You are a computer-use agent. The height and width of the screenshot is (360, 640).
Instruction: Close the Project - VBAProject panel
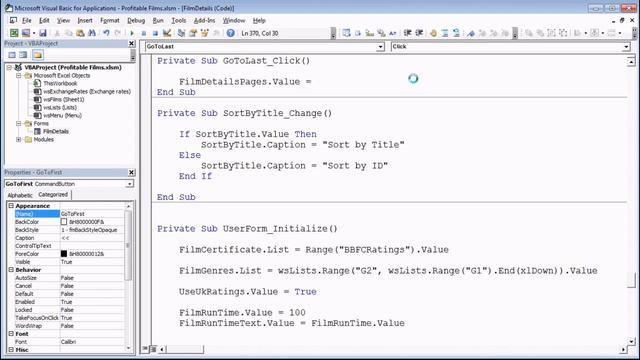[x=131, y=43]
